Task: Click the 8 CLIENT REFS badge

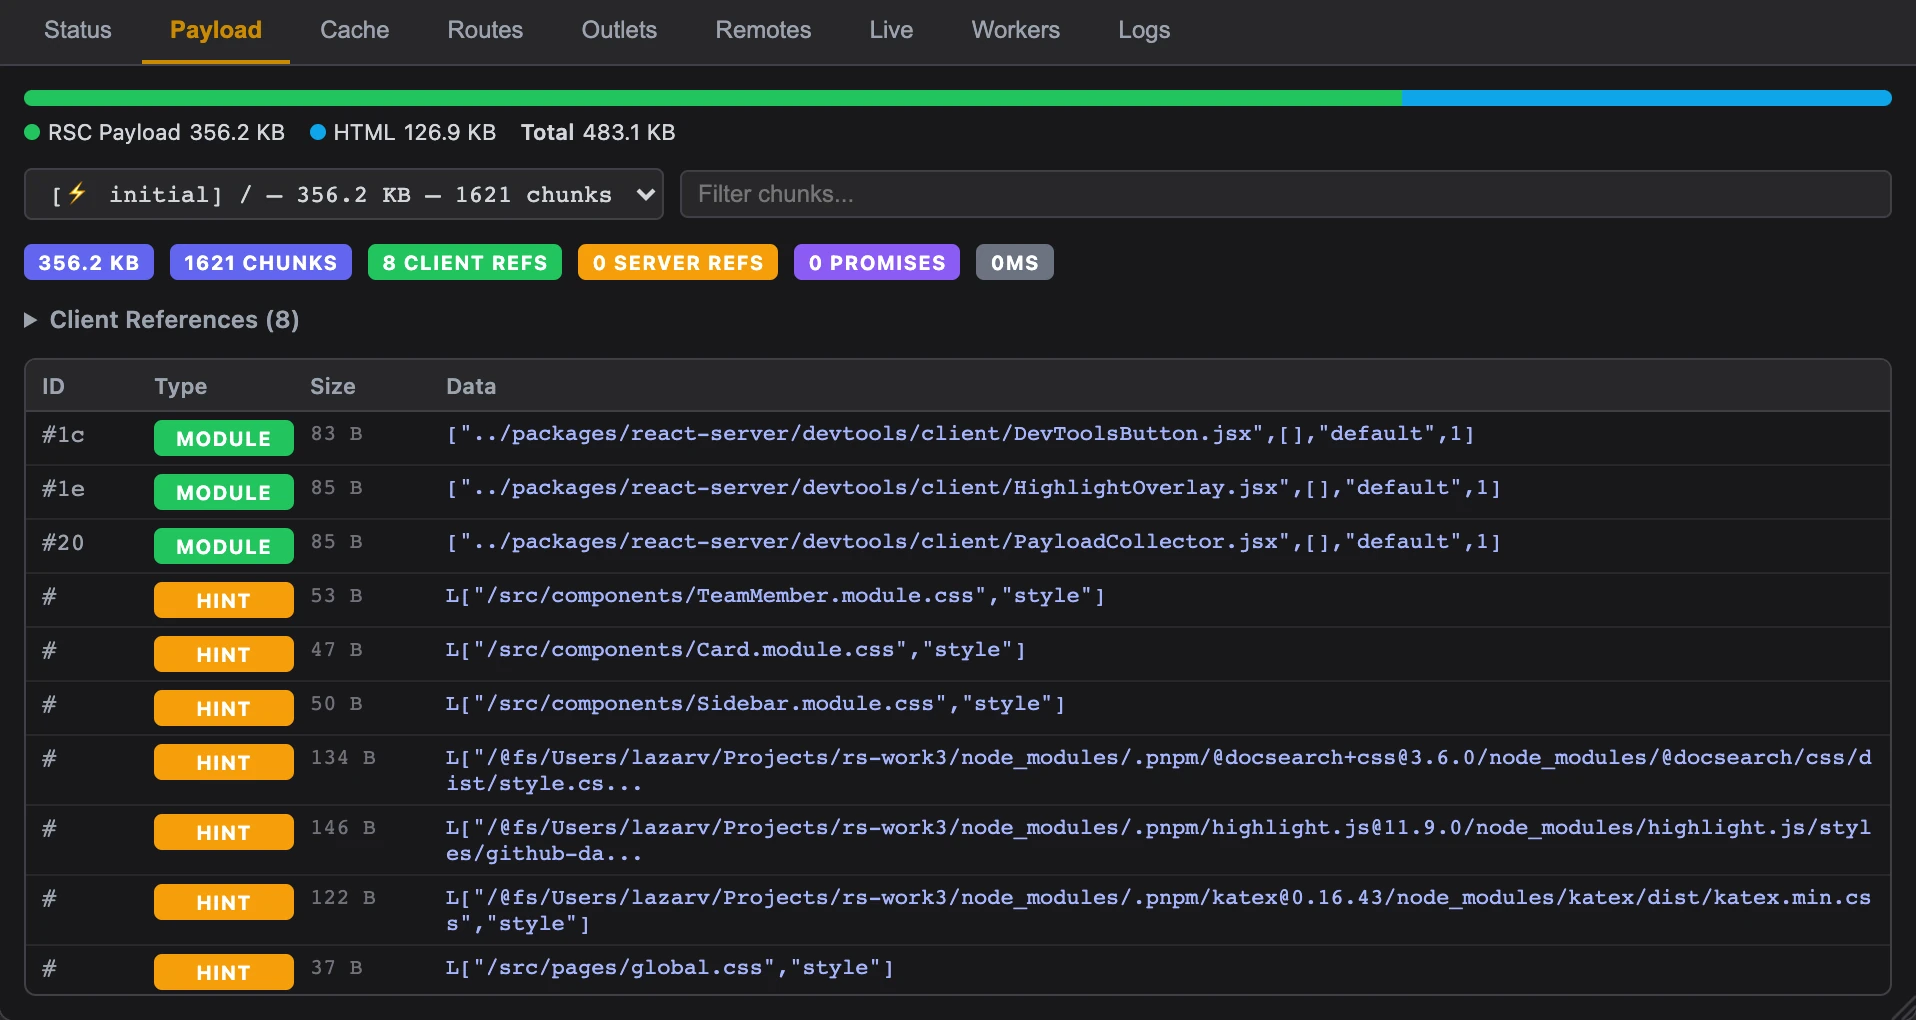Action: [464, 263]
